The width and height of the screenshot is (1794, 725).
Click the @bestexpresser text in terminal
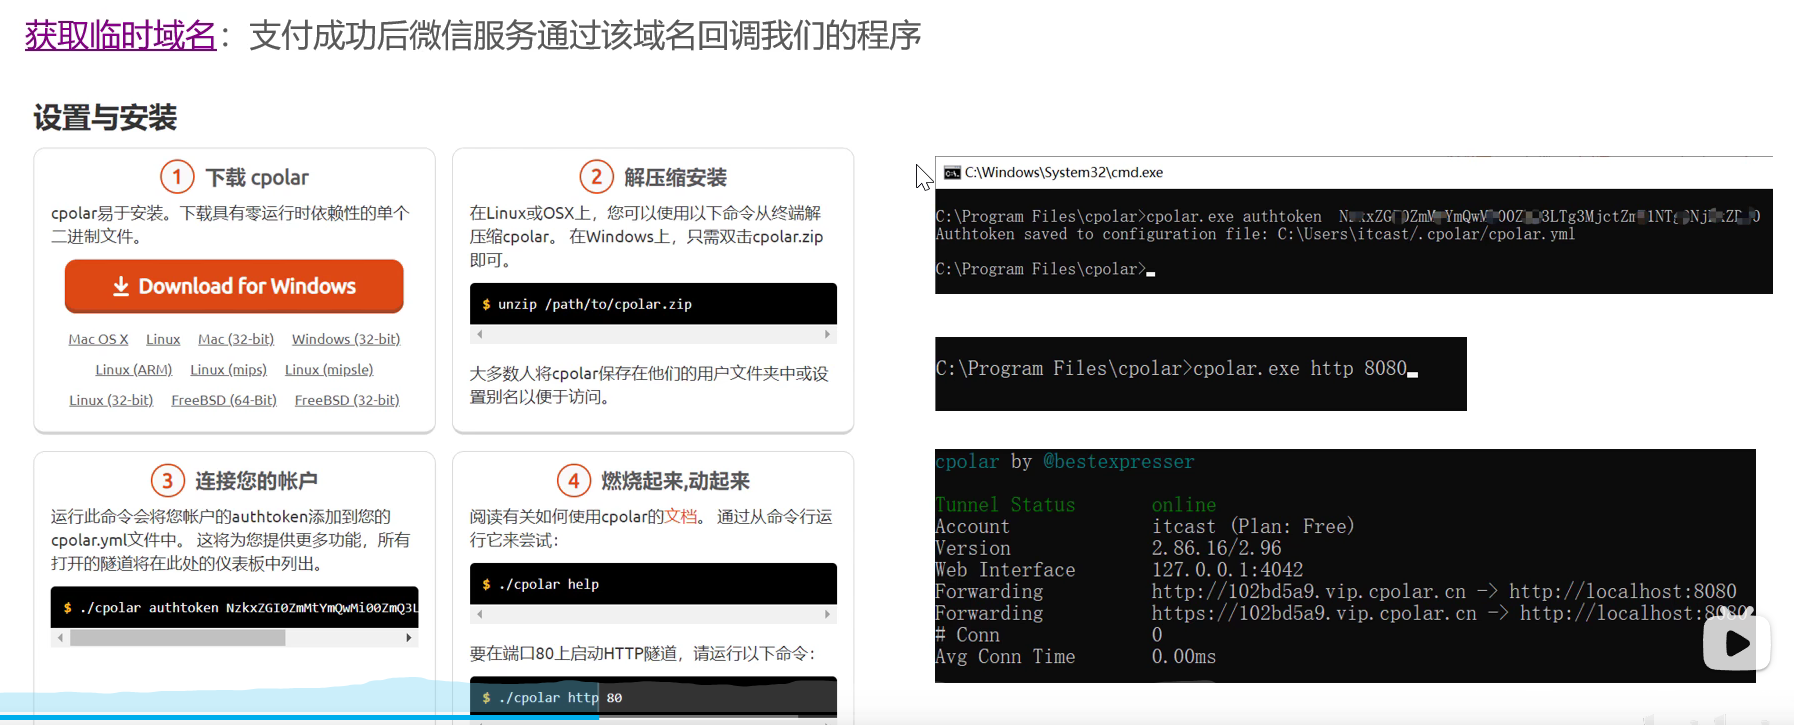[x=1118, y=461]
